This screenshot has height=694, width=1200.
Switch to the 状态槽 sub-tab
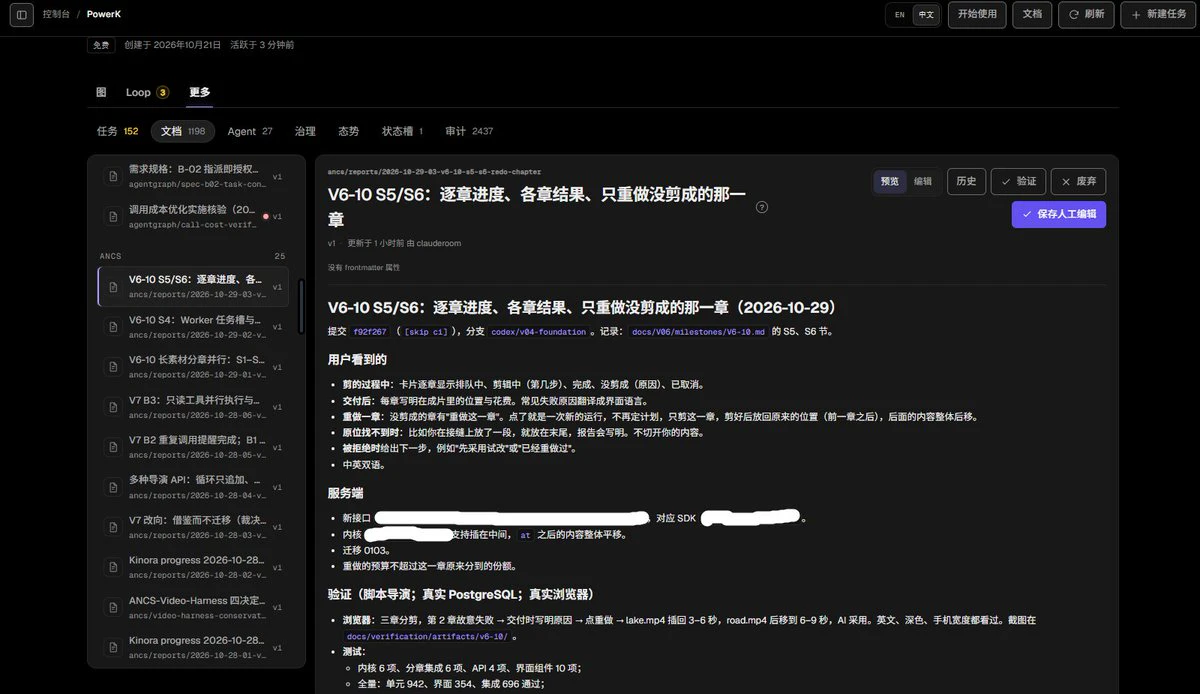402,131
